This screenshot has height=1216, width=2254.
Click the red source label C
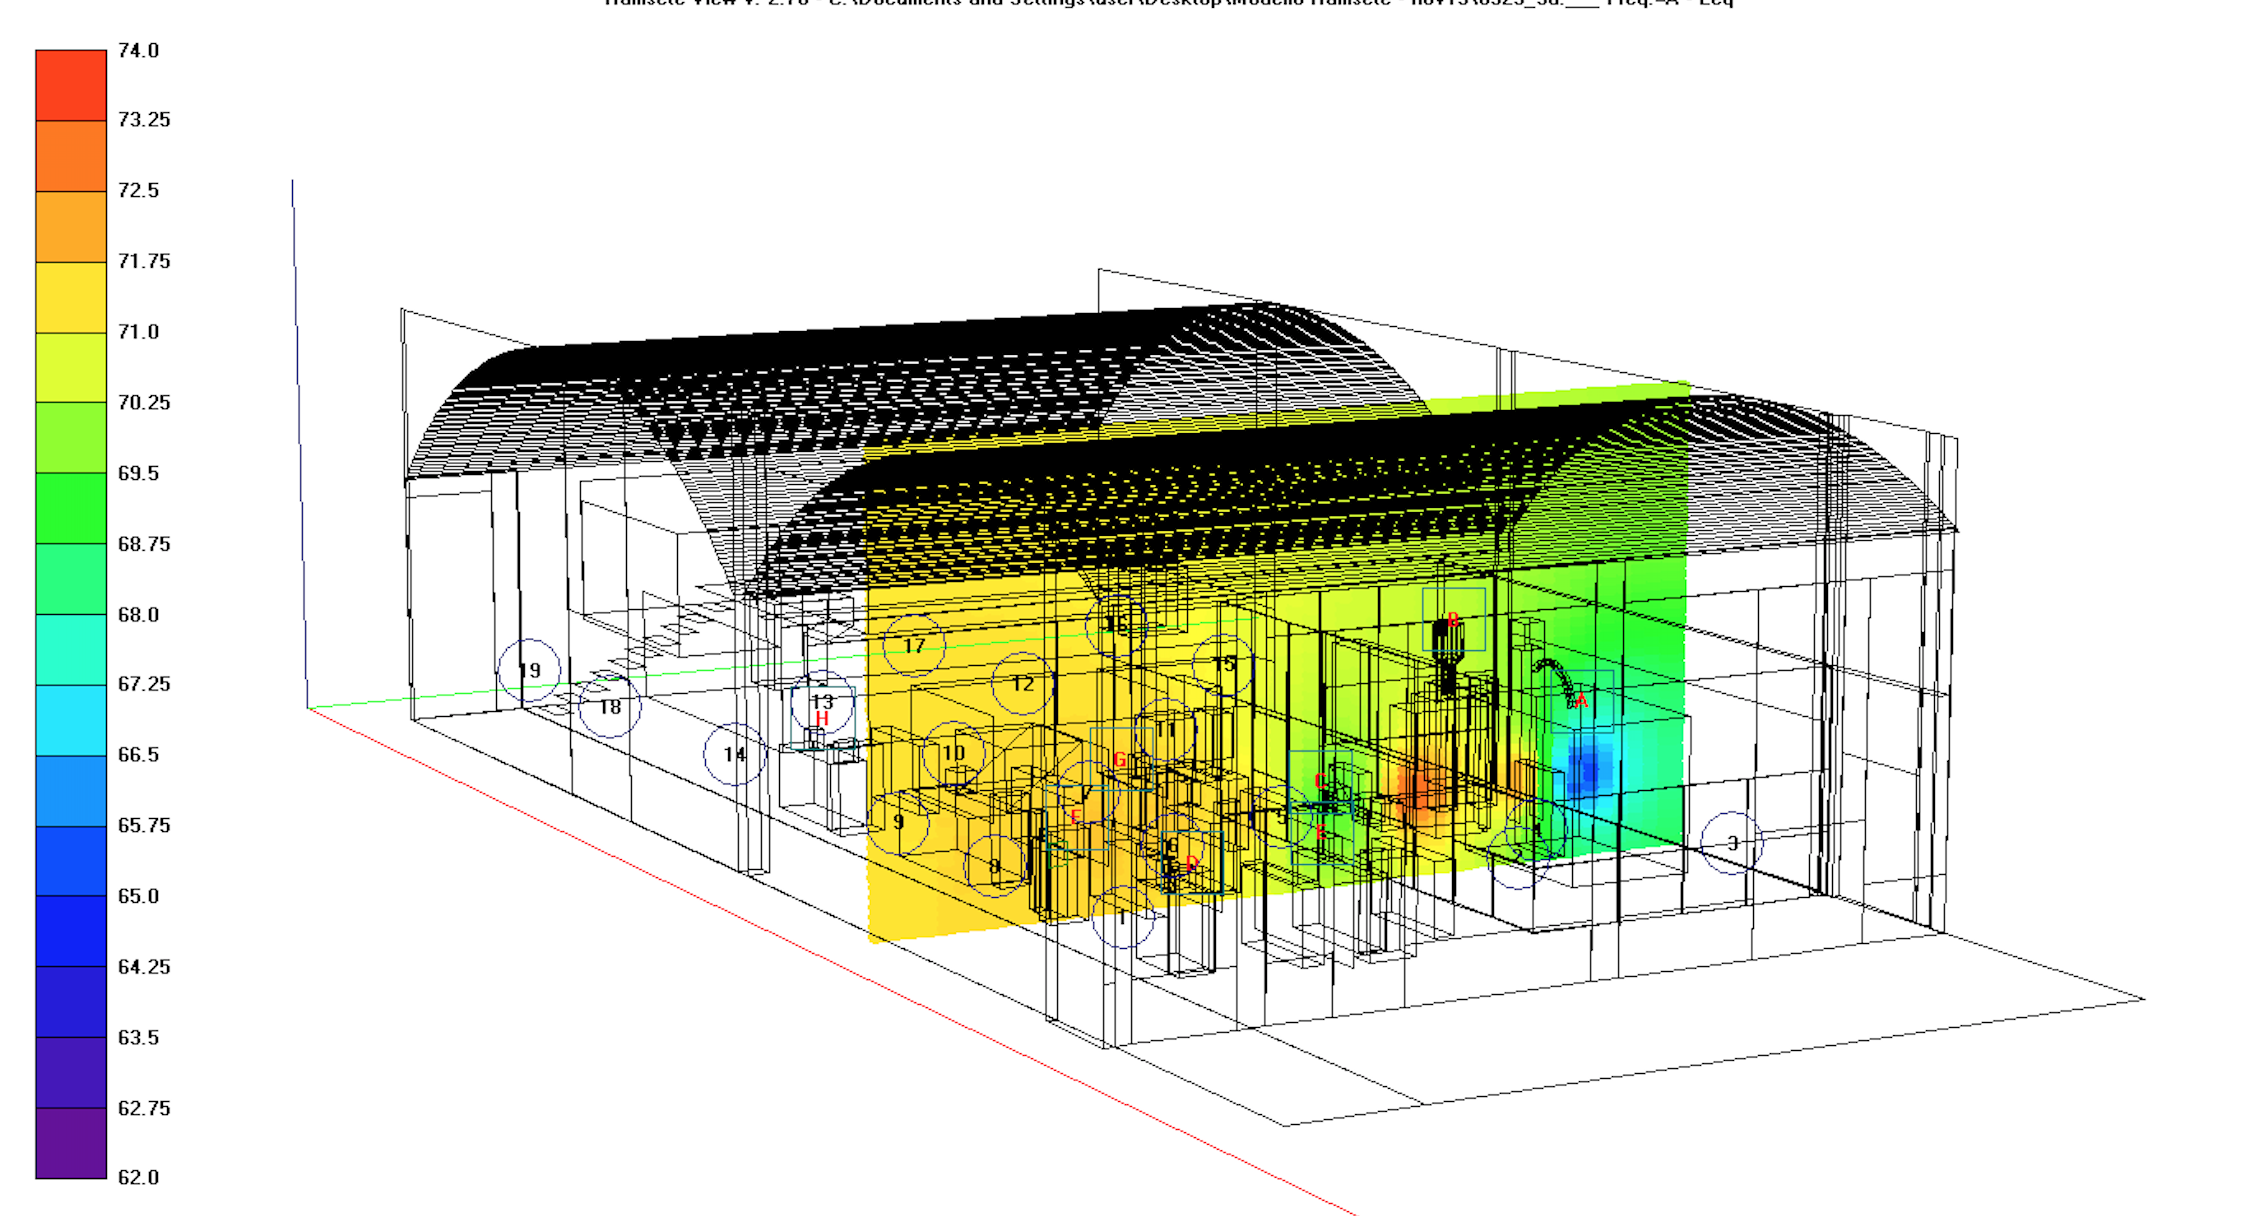point(1320,781)
